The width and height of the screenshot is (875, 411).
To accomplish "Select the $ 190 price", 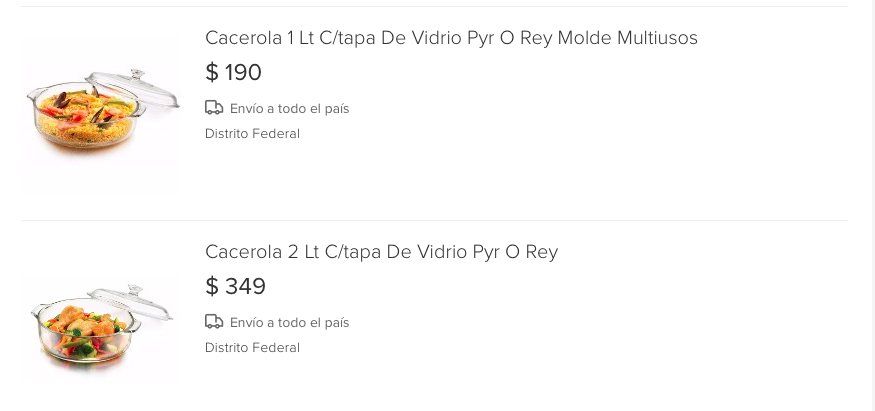I will (234, 73).
